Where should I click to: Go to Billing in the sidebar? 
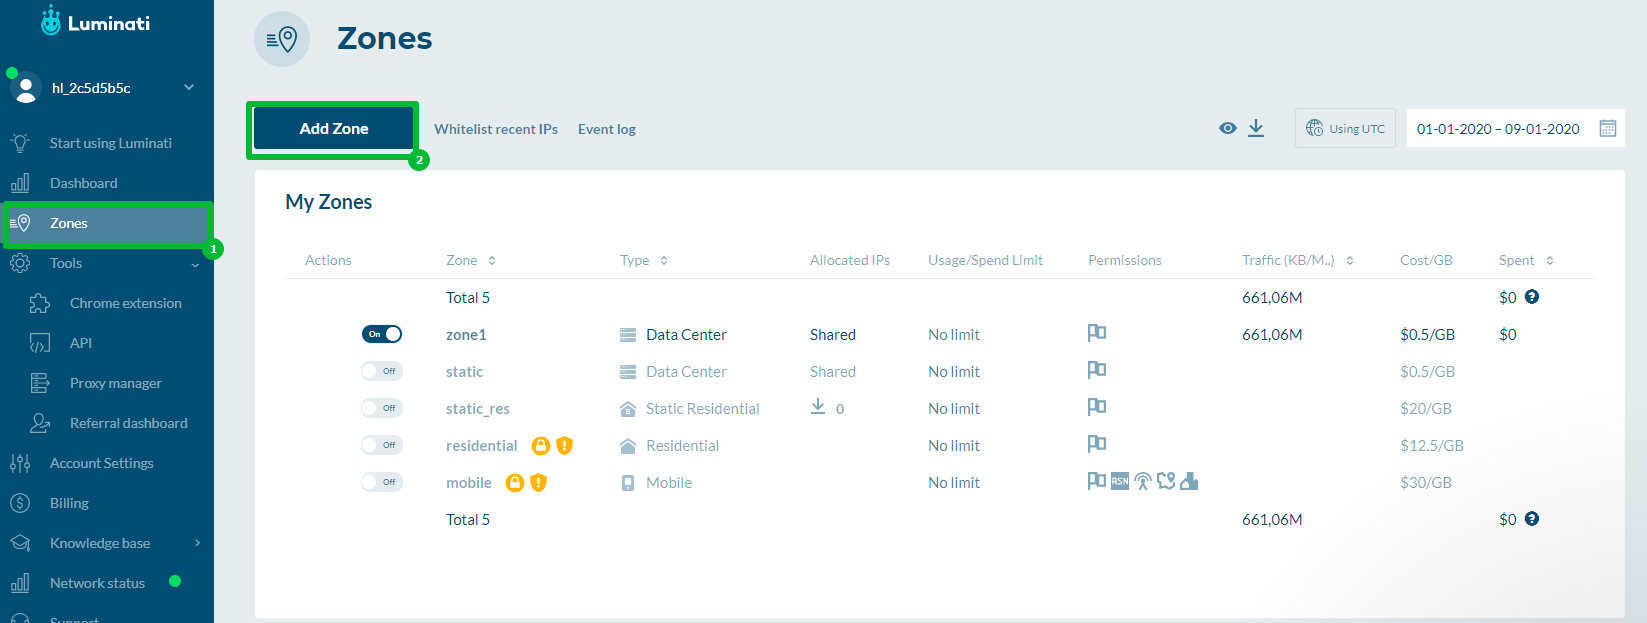point(69,503)
